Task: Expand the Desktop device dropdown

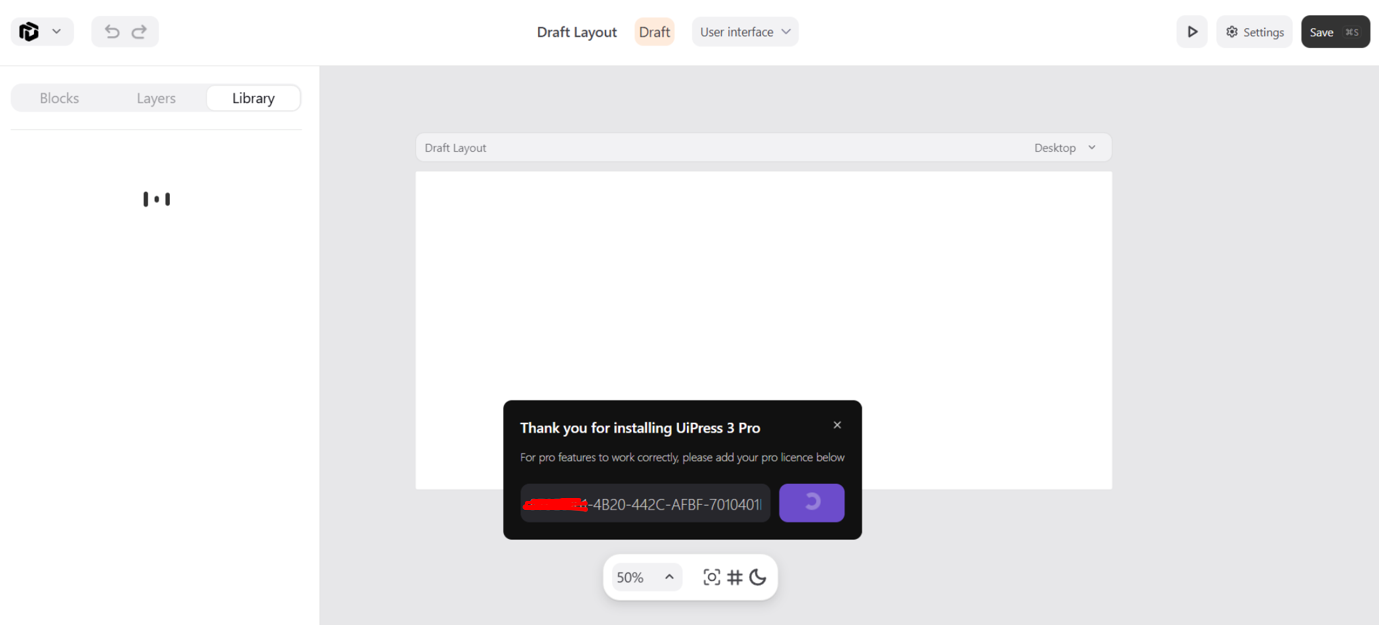Action: pyautogui.click(x=1066, y=148)
